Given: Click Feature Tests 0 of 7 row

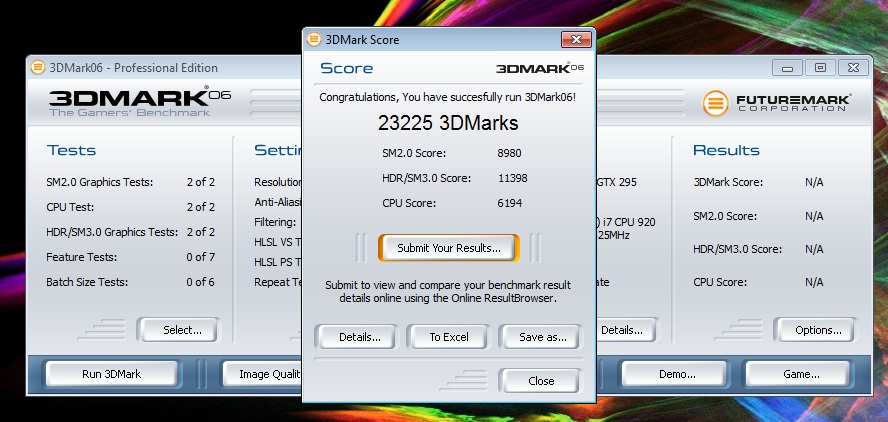Looking at the screenshot, I should (130, 257).
